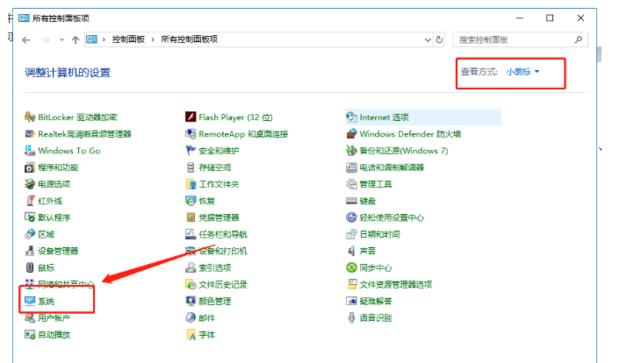Expand address bar history dropdown arrow

click(x=428, y=40)
